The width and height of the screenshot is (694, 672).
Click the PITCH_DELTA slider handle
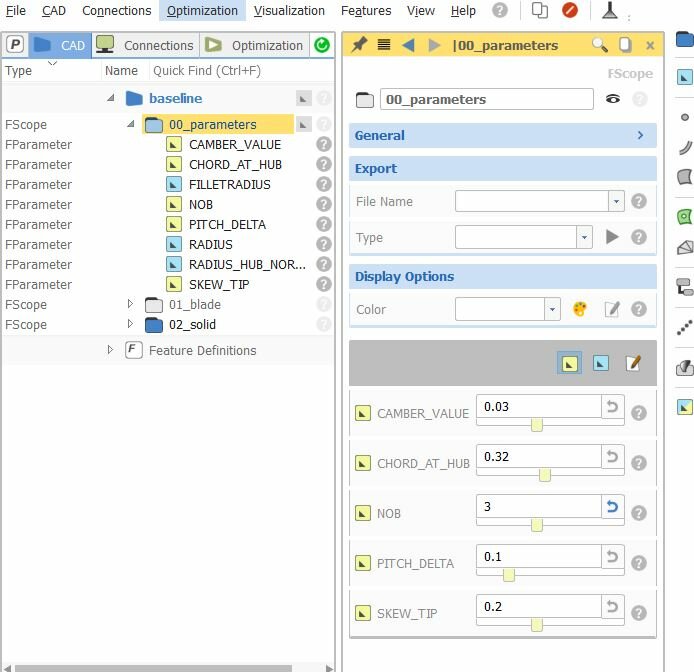509,575
